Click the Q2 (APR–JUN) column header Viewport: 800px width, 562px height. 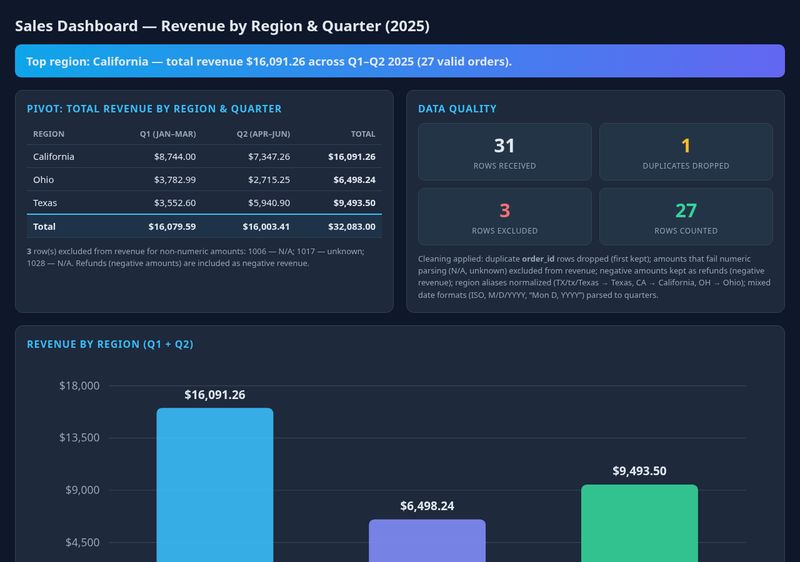pyautogui.click(x=263, y=134)
